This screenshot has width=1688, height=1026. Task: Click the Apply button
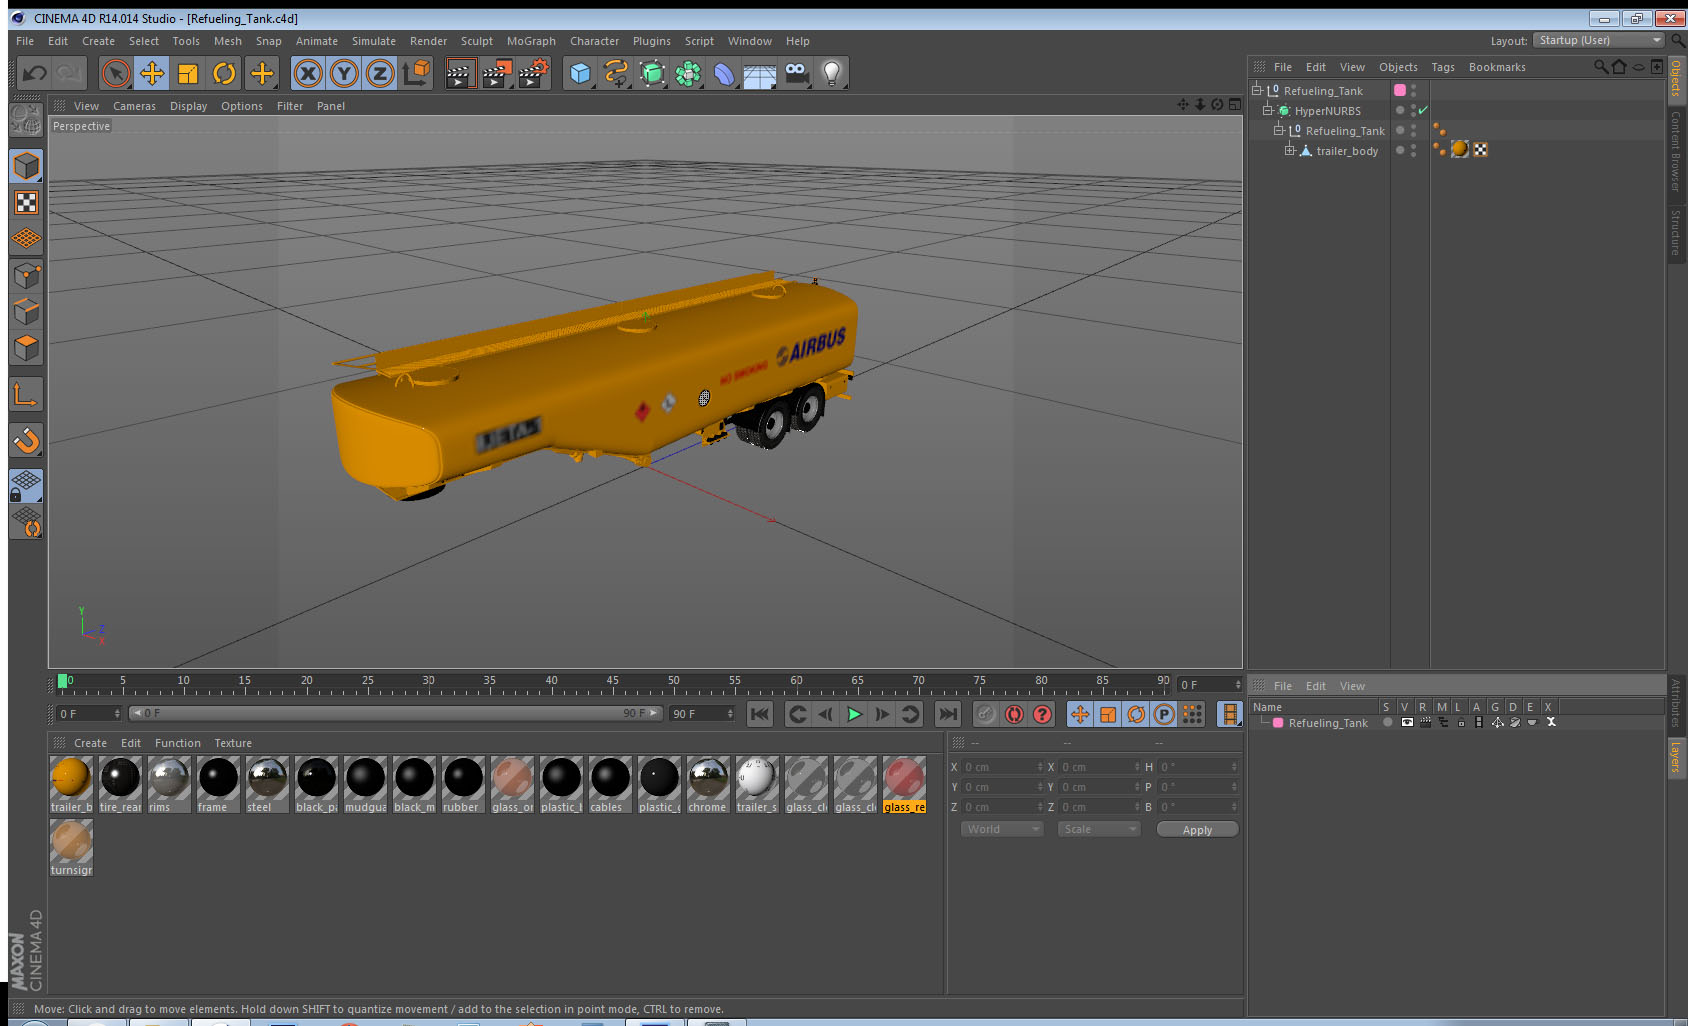tap(1197, 830)
